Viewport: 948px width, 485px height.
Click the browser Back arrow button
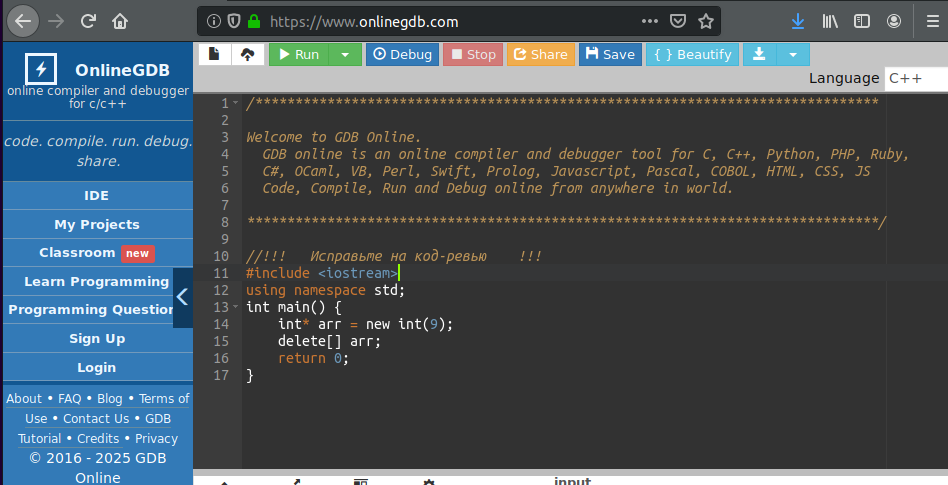(x=23, y=21)
